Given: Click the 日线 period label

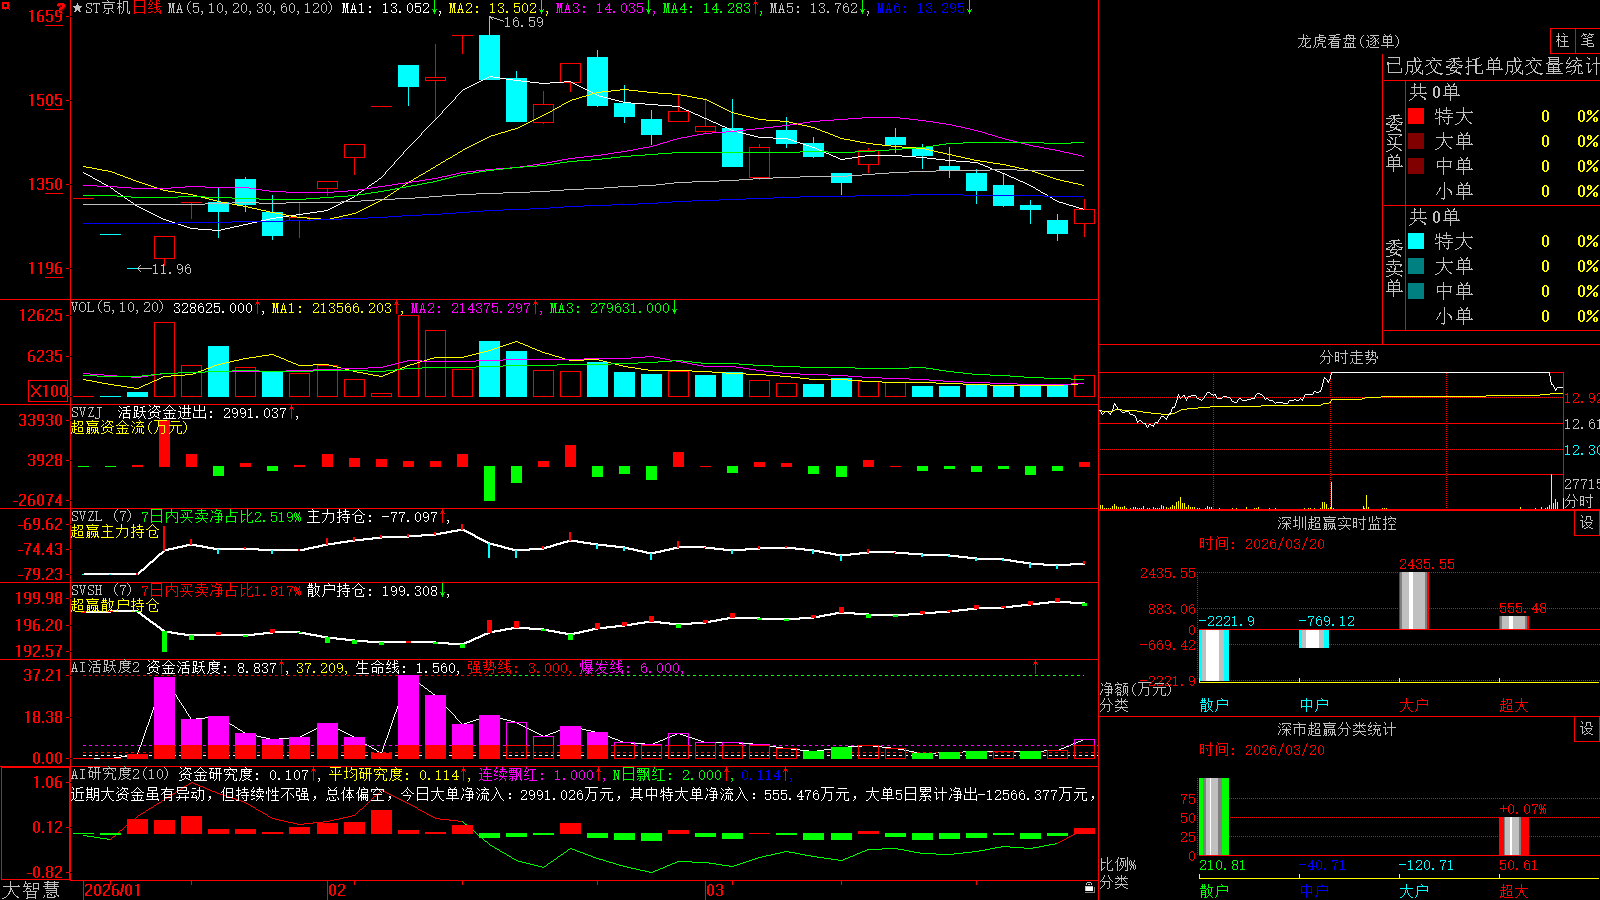Looking at the screenshot, I should point(147,8).
